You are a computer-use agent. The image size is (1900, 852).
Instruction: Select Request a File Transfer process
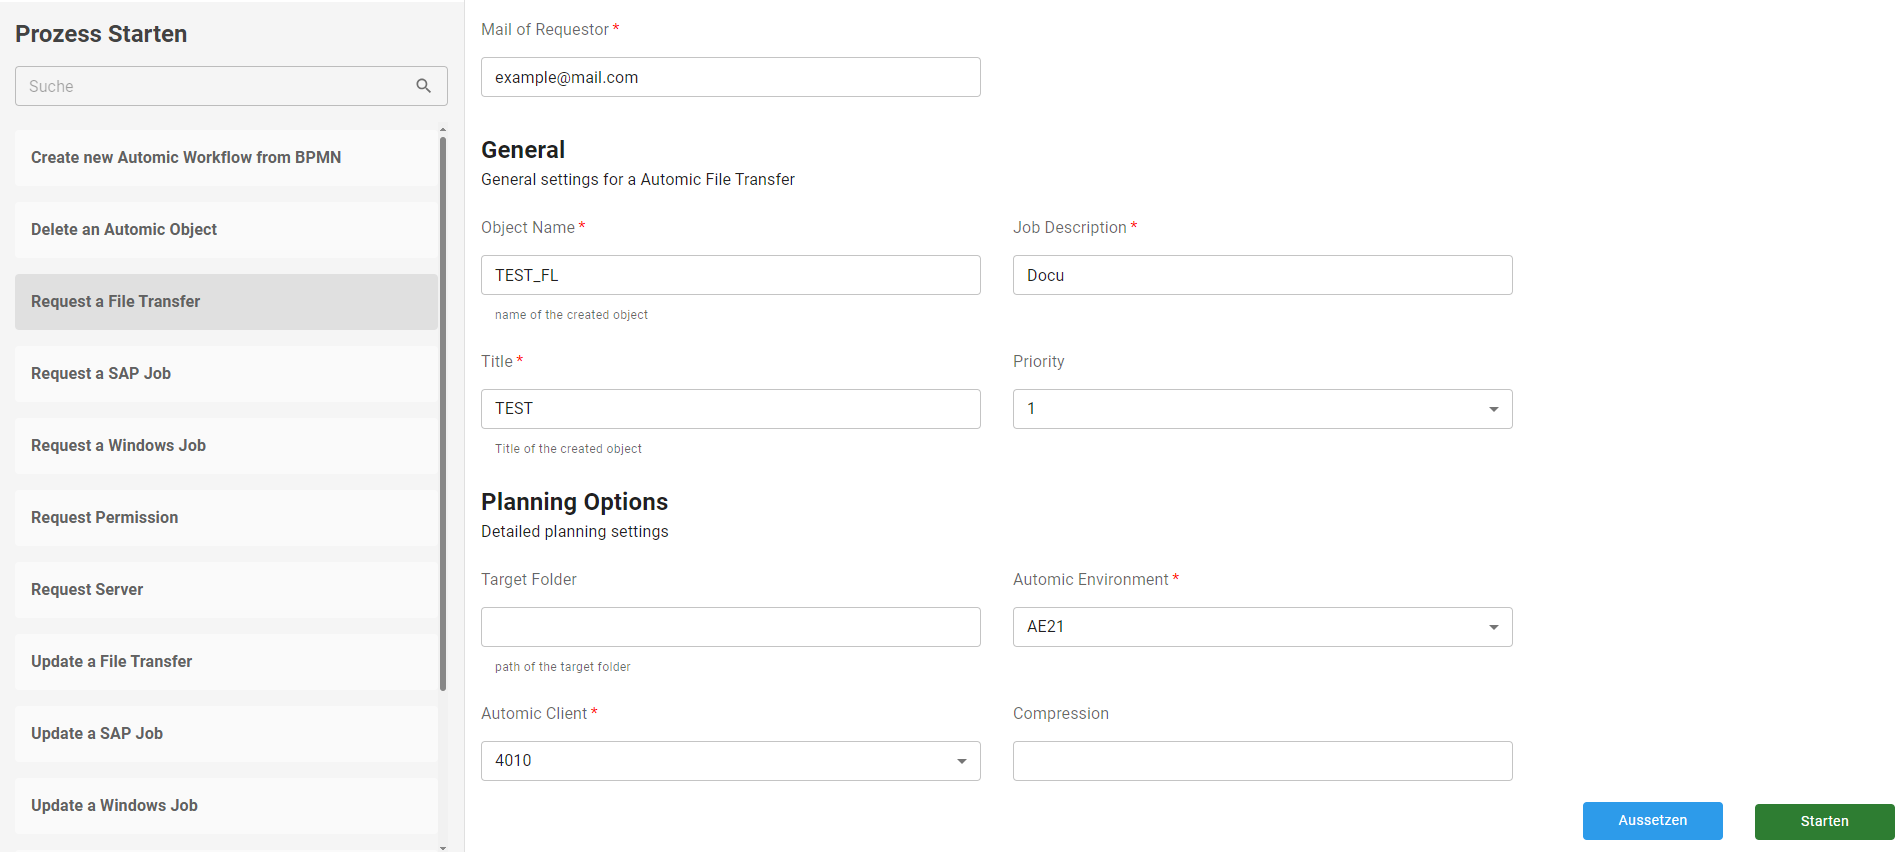click(226, 302)
